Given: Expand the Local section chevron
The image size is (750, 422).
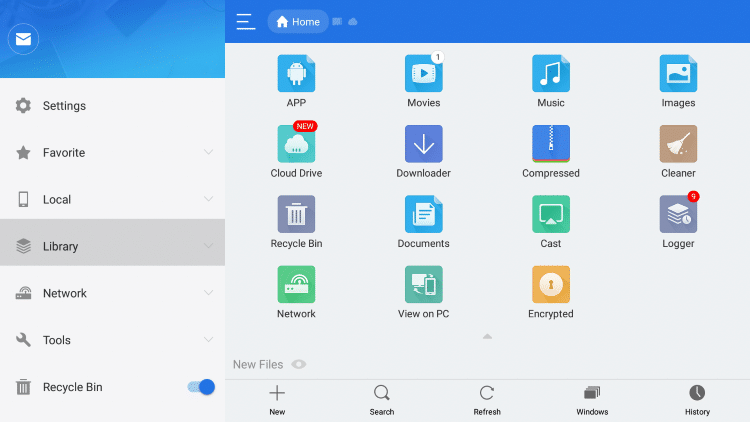Looking at the screenshot, I should click(x=208, y=200).
